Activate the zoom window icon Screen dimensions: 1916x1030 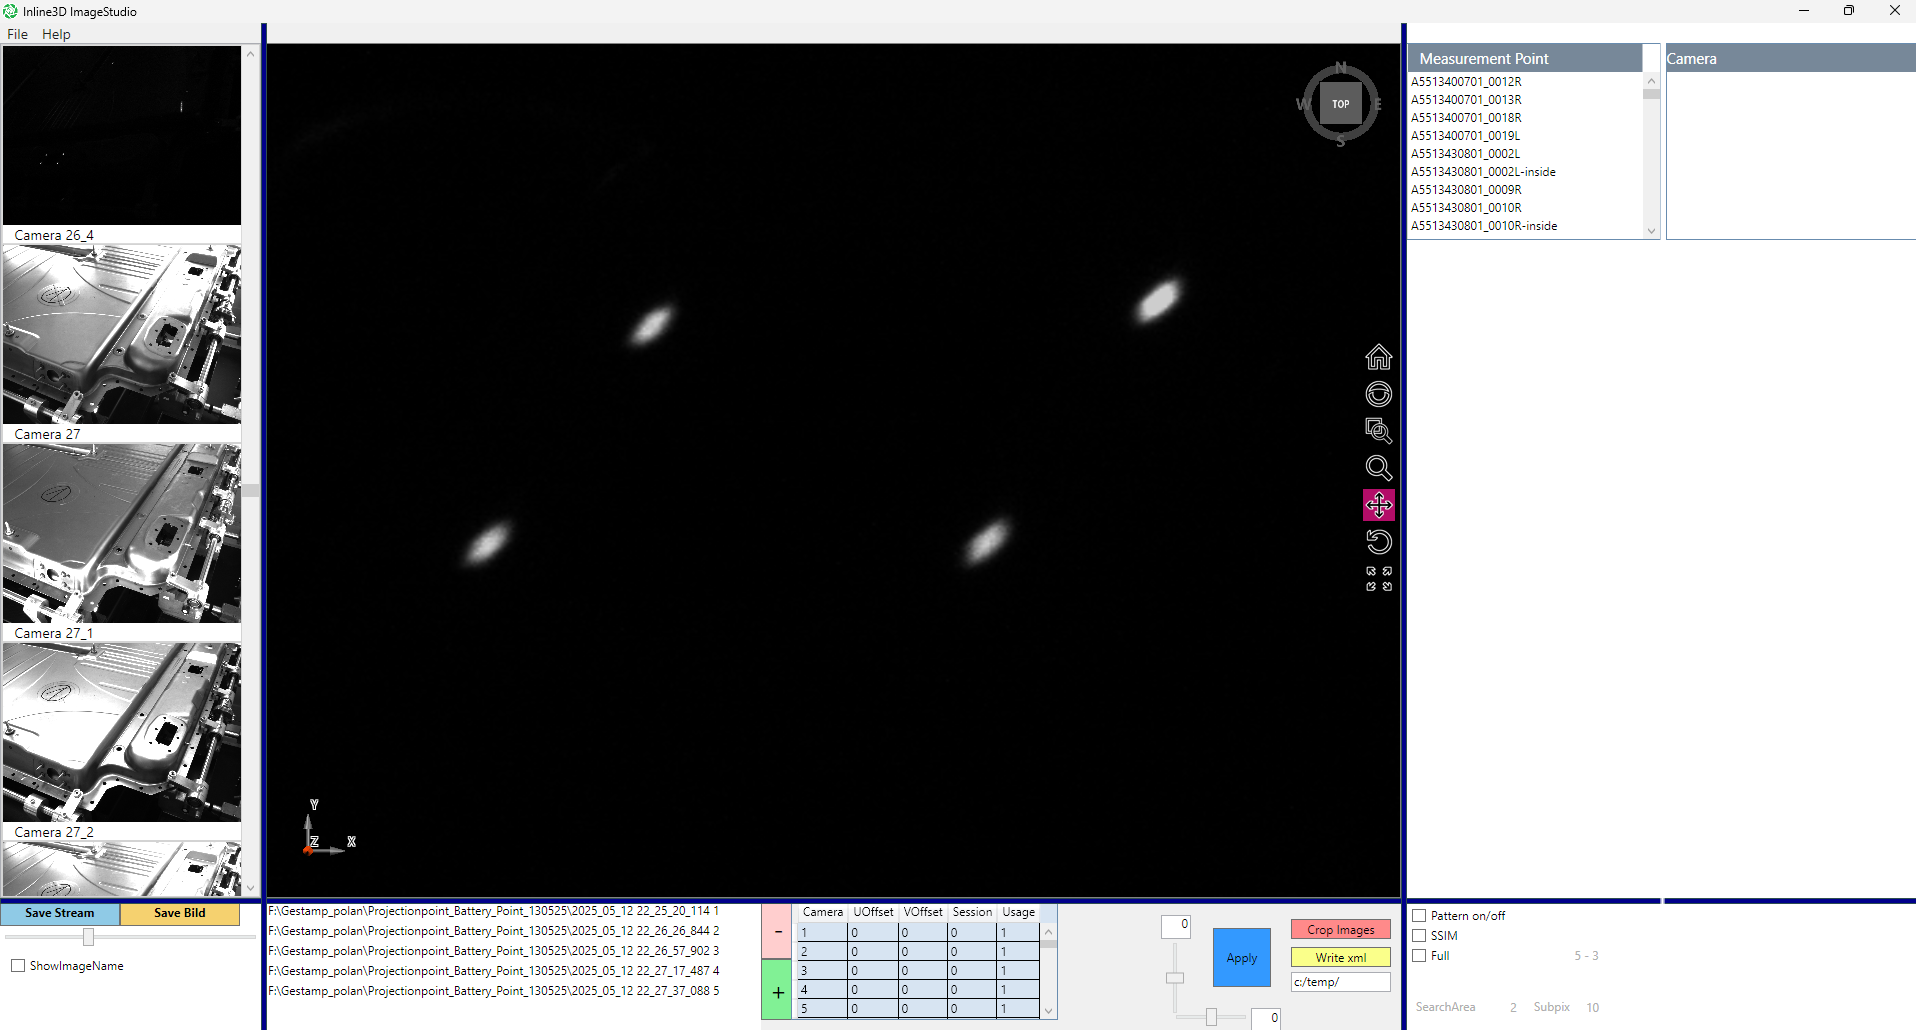click(1378, 431)
